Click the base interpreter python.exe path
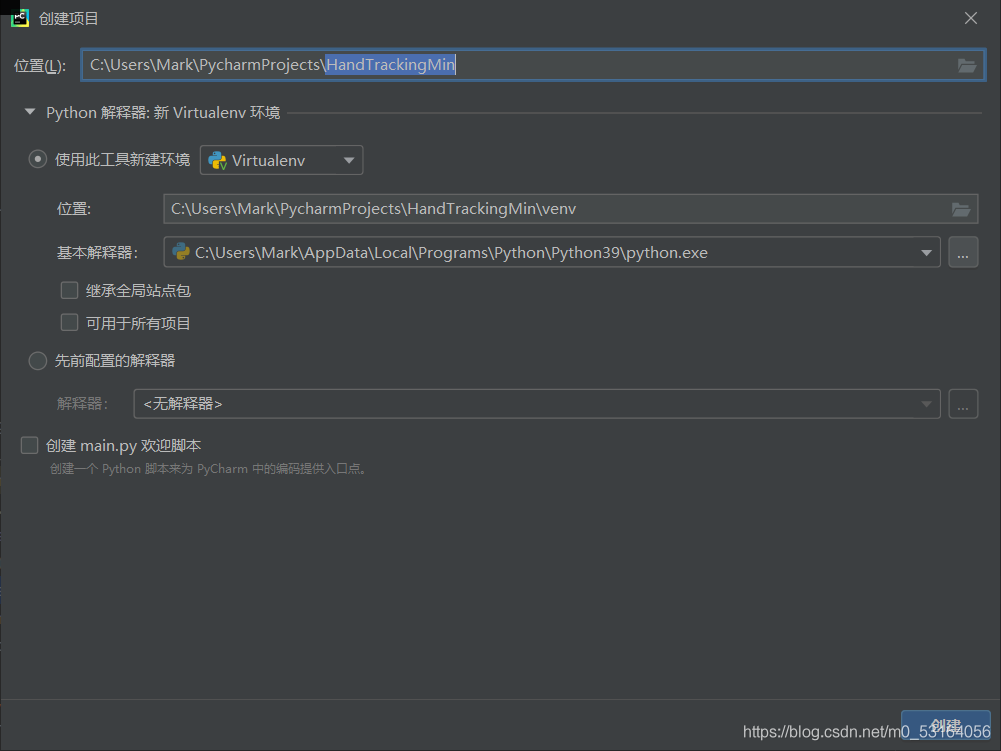Screen dimensions: 1001x751 [x=451, y=253]
